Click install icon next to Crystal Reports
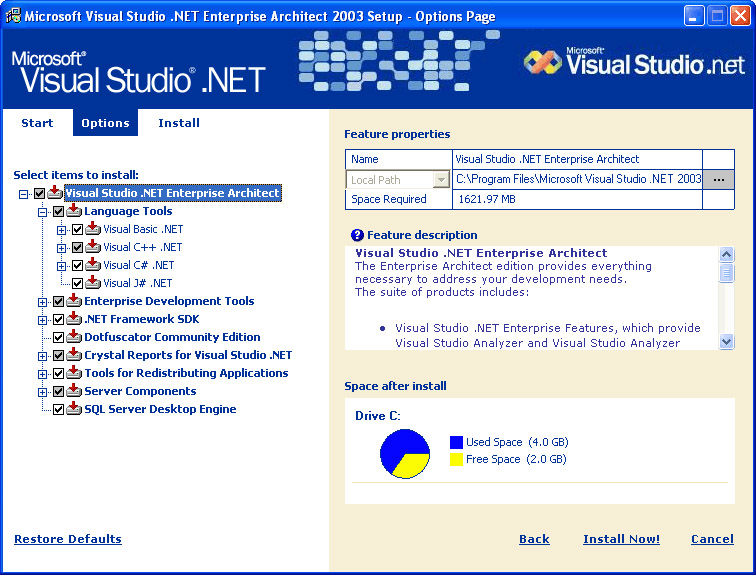 click(74, 356)
